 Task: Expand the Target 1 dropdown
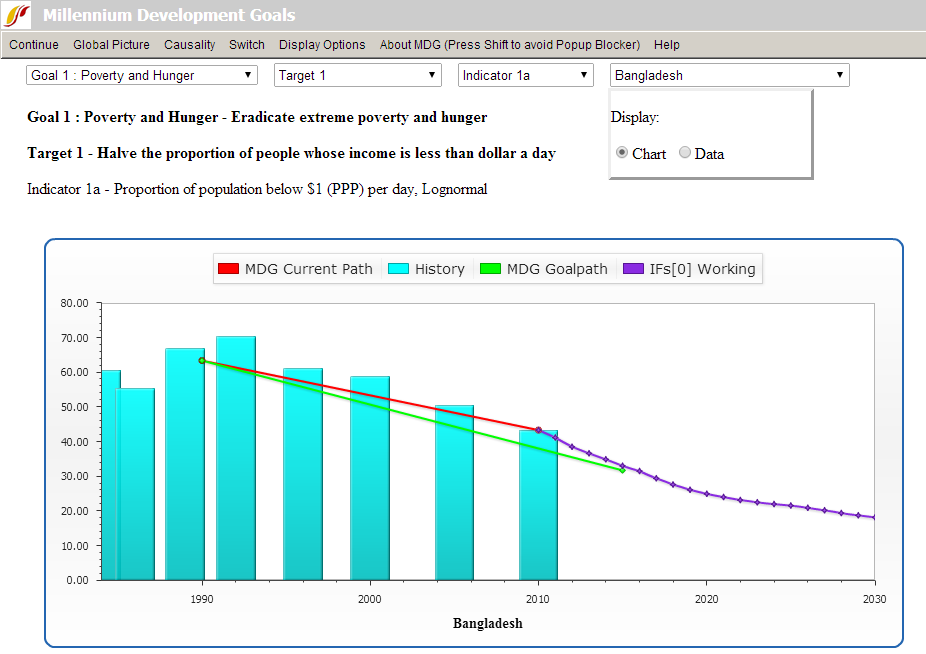357,75
